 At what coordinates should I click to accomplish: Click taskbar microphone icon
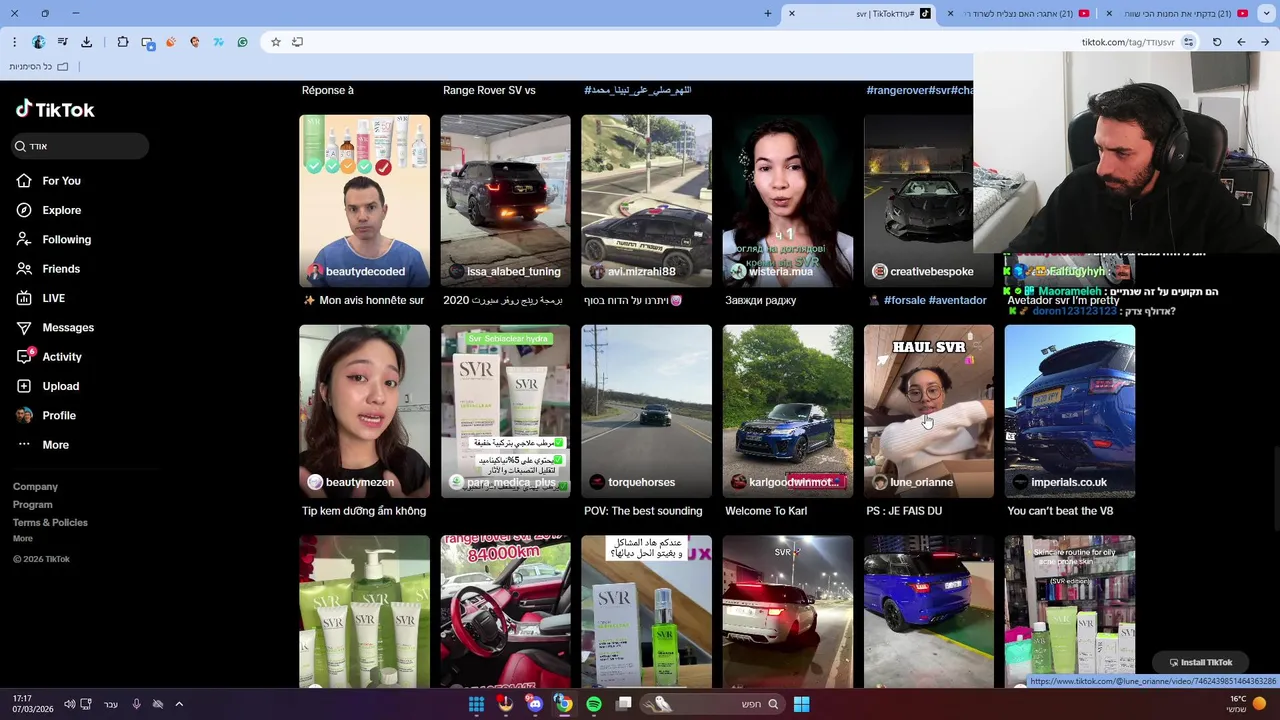click(x=136, y=704)
